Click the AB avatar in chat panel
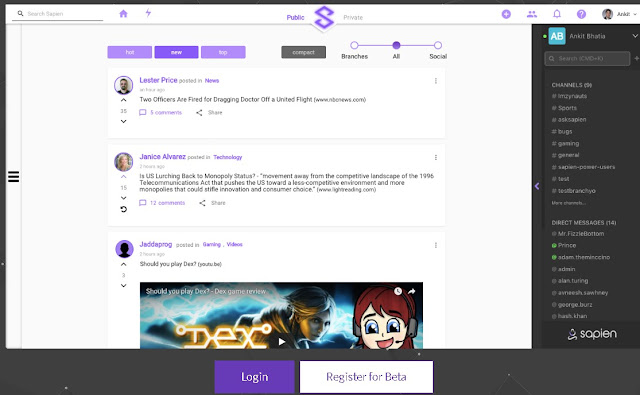 (x=557, y=36)
